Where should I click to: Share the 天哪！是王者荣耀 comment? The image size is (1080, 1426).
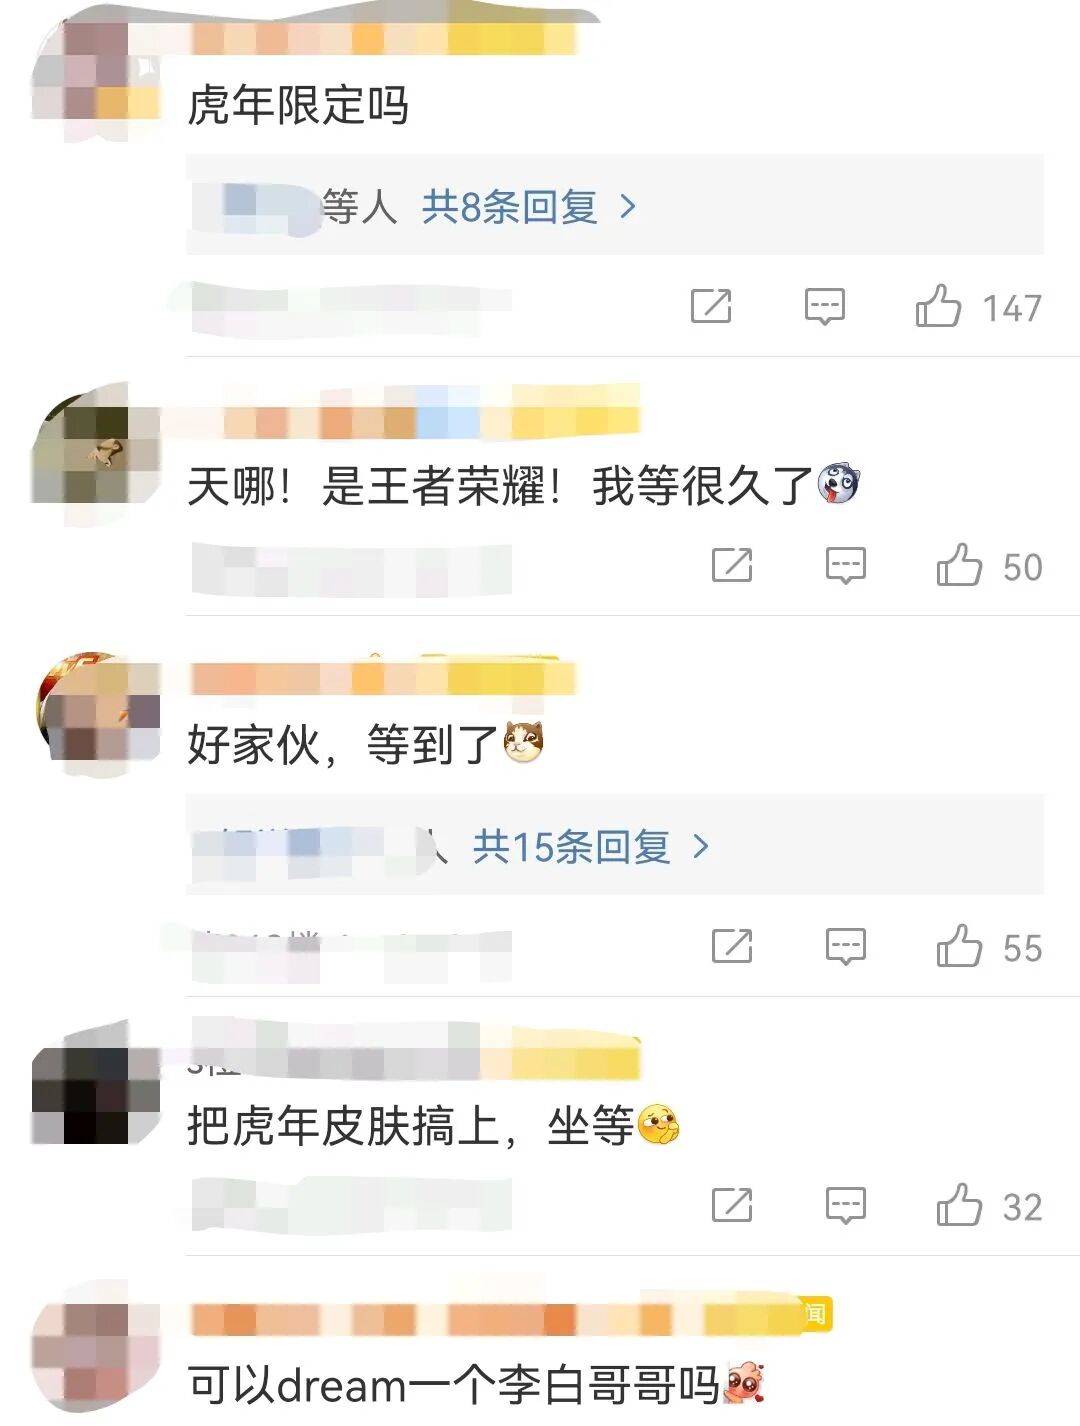tap(732, 565)
